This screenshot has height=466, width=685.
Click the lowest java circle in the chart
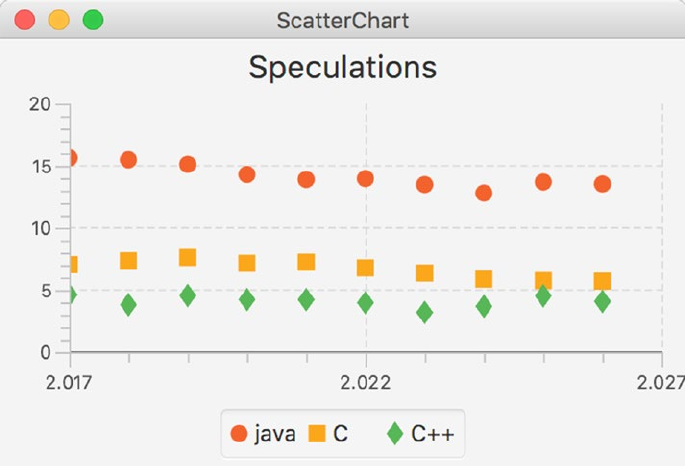click(x=484, y=192)
